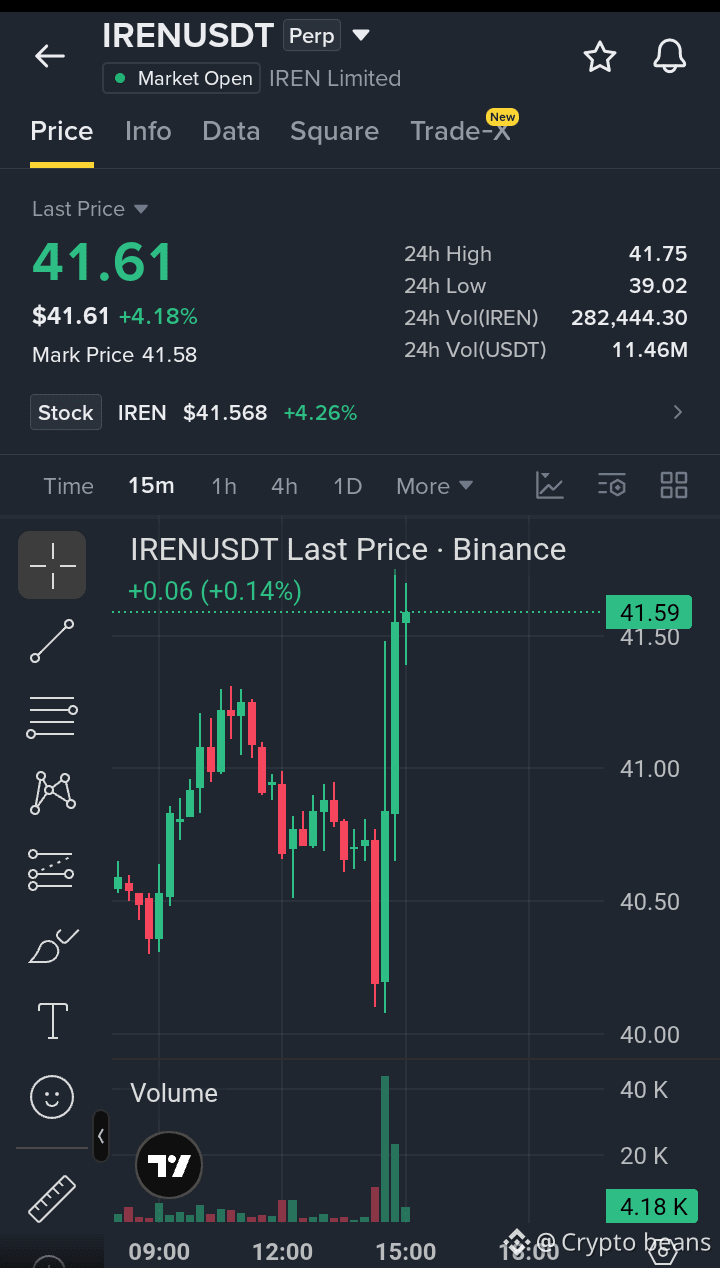Tap the large 41.61 last price
This screenshot has height=1268, width=720.
[x=103, y=262]
